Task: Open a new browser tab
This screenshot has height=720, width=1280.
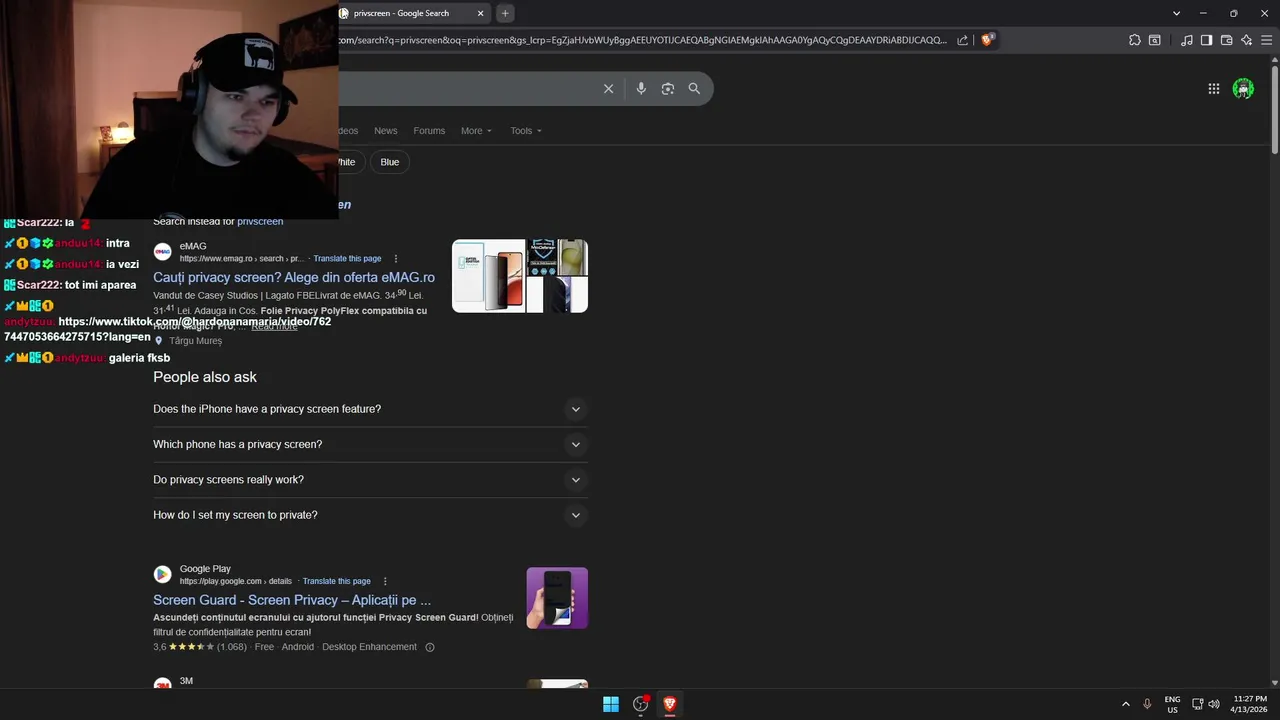Action: click(505, 13)
